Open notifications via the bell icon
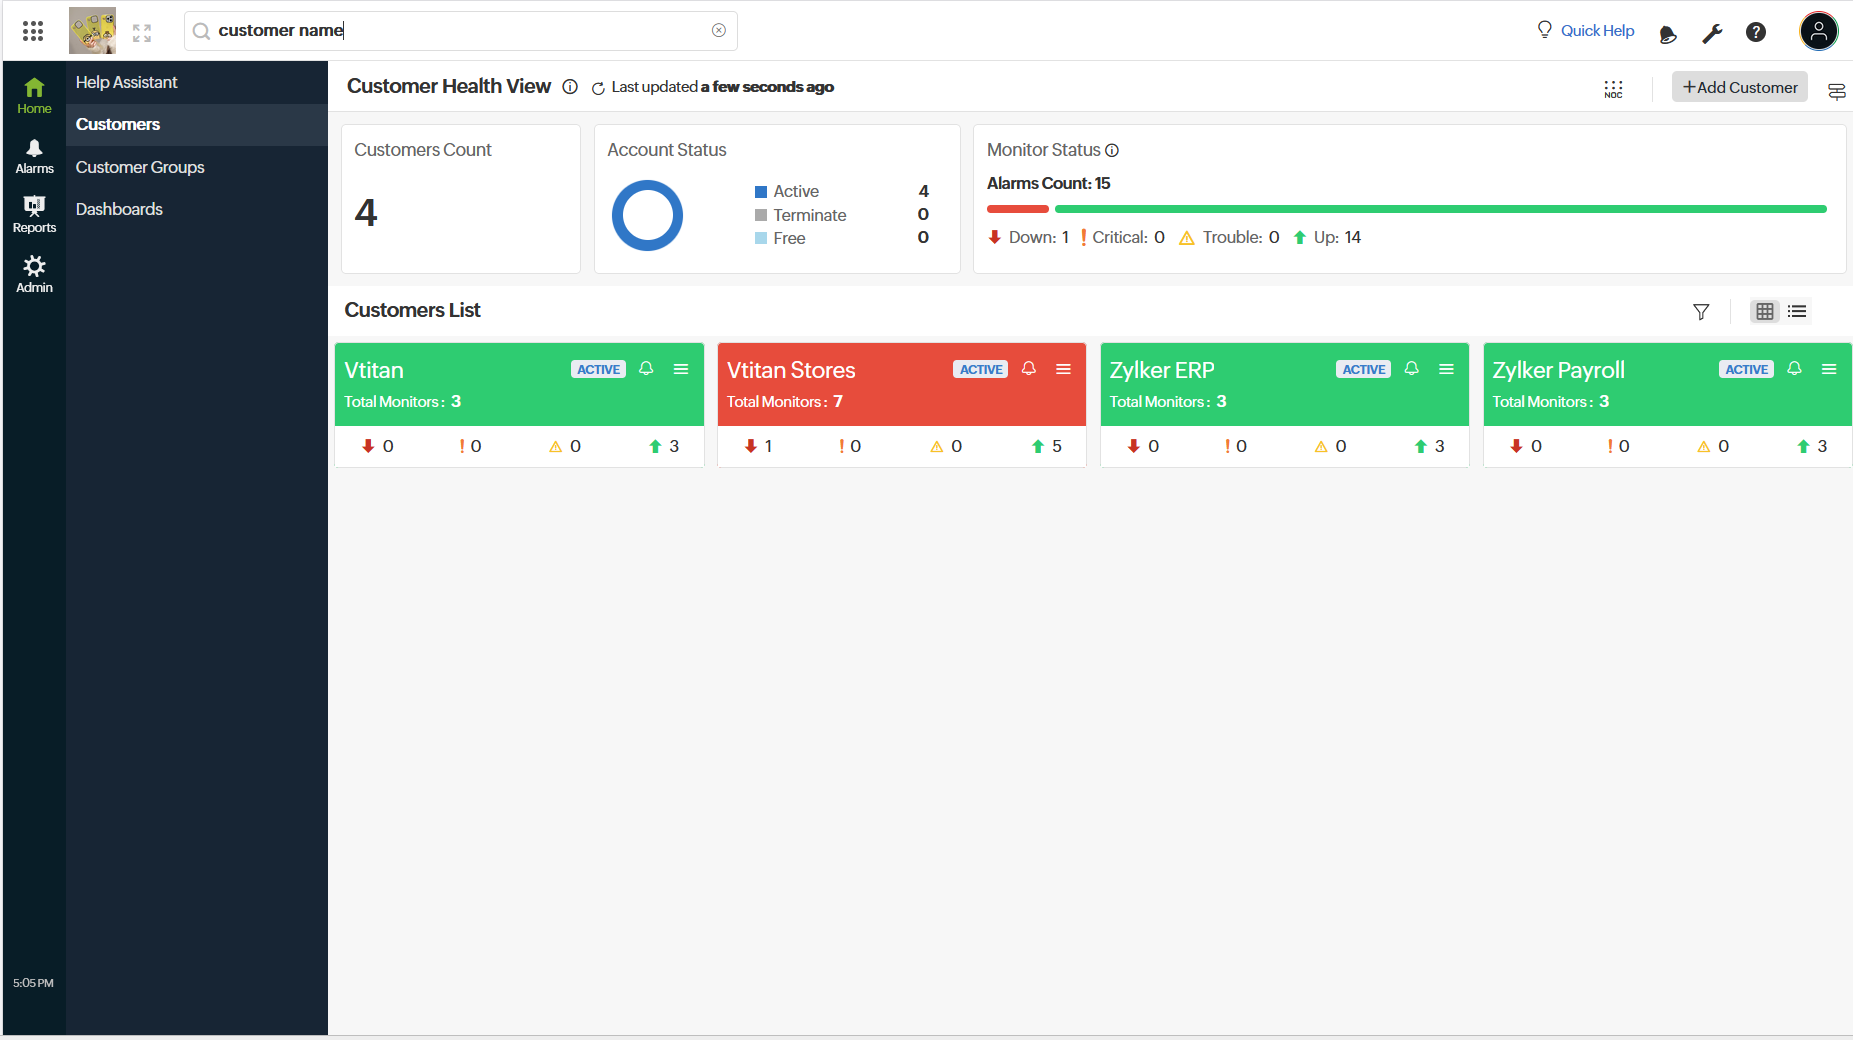The width and height of the screenshot is (1853, 1040). click(1667, 33)
